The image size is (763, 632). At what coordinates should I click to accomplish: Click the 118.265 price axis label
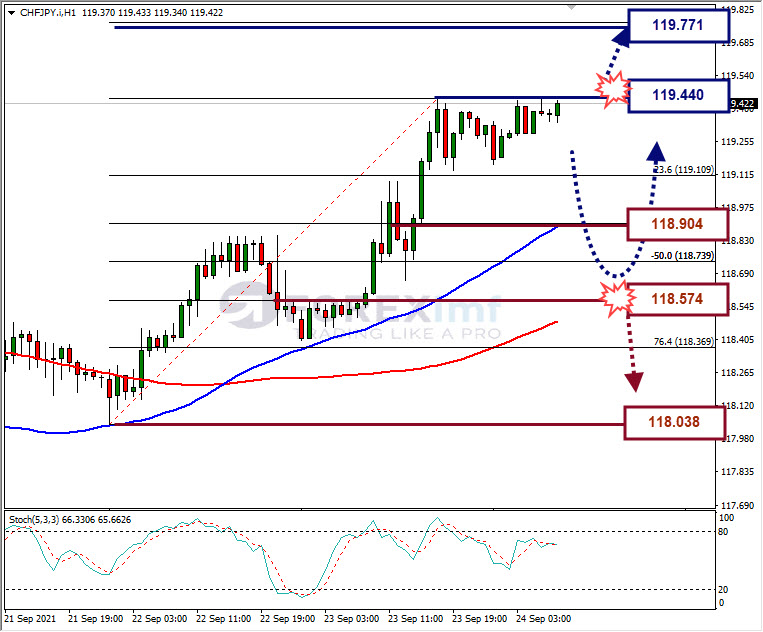click(737, 373)
